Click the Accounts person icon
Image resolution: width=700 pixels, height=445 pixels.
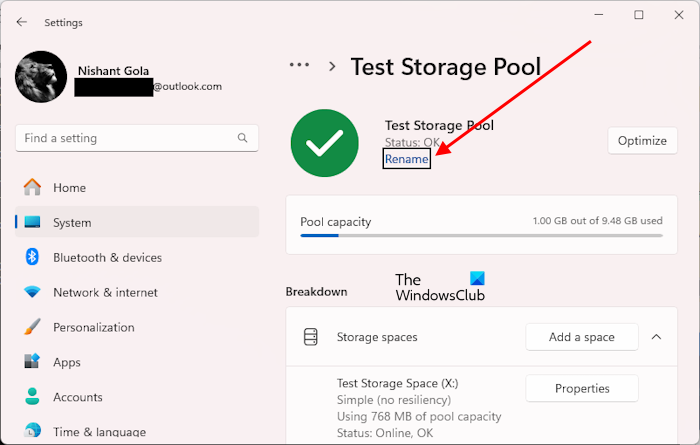pyautogui.click(x=32, y=397)
